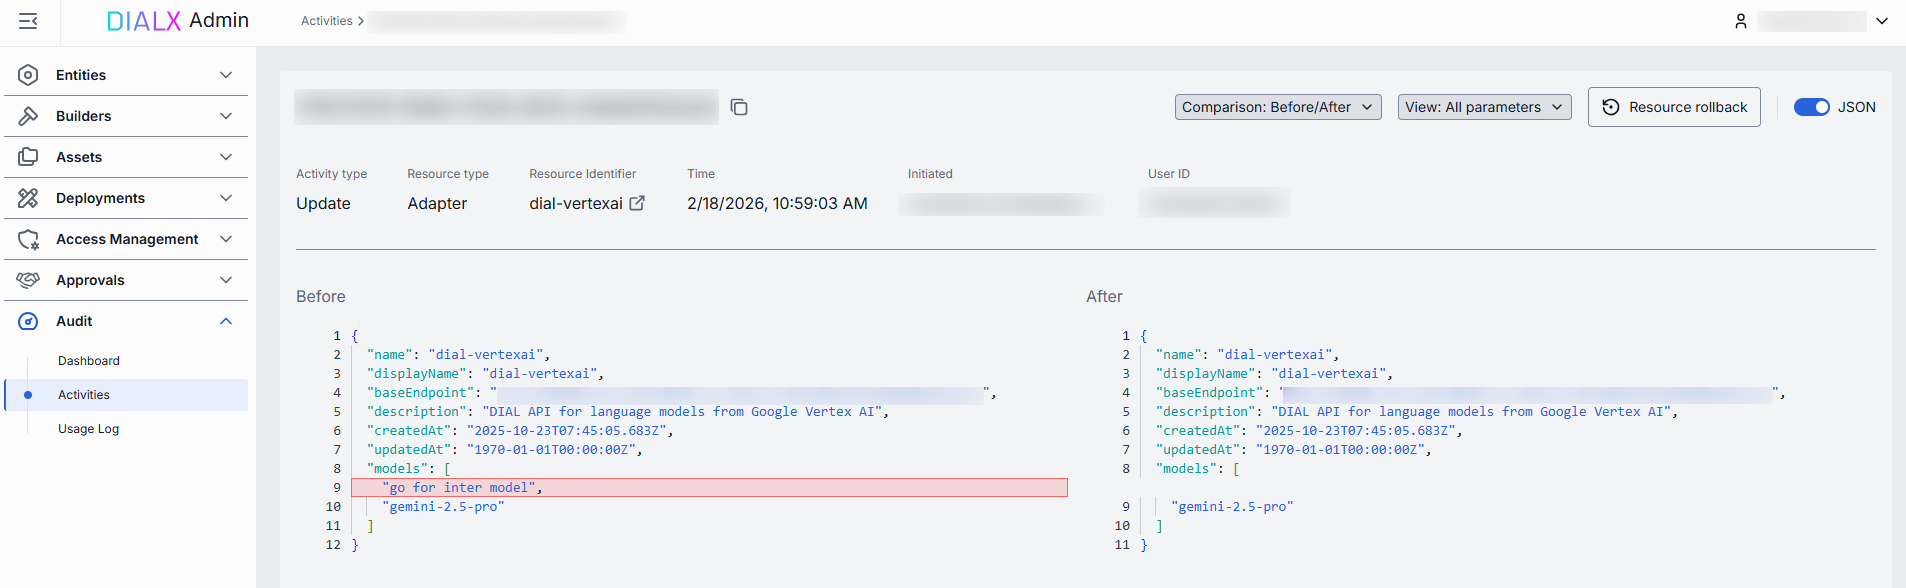1906x588 pixels.
Task: Click the copy icon beside the blurred title
Action: pyautogui.click(x=739, y=107)
